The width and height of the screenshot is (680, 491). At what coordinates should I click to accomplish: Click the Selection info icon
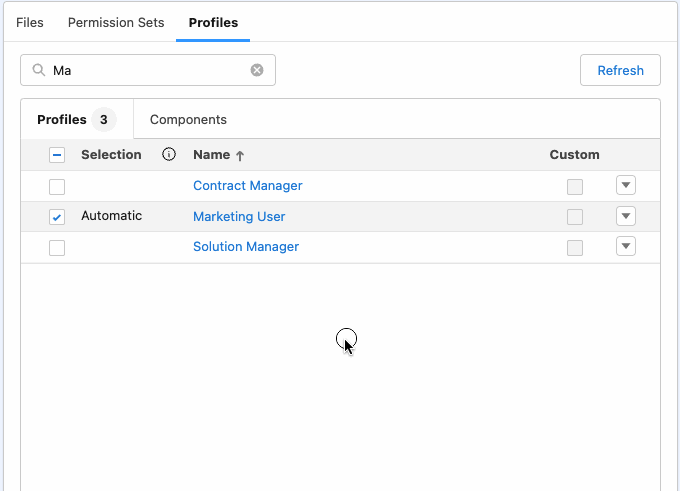(169, 155)
